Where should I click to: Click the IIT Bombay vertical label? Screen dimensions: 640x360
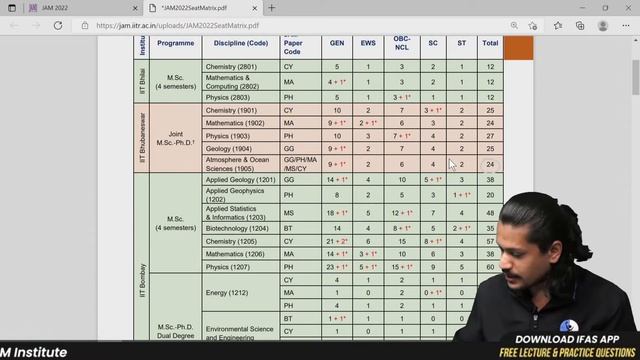click(x=142, y=280)
